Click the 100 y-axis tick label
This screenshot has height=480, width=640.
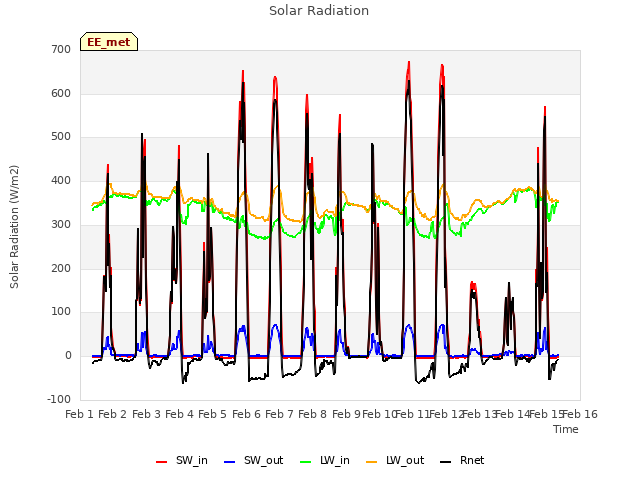click(61, 312)
